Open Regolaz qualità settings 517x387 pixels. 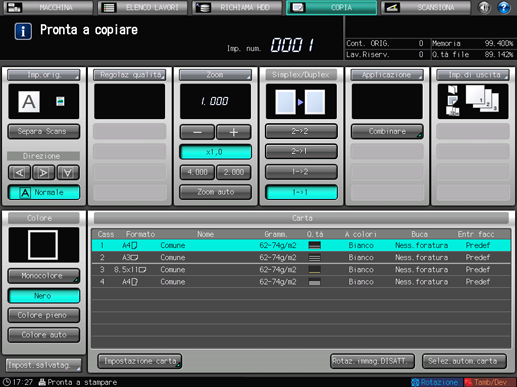(129, 75)
